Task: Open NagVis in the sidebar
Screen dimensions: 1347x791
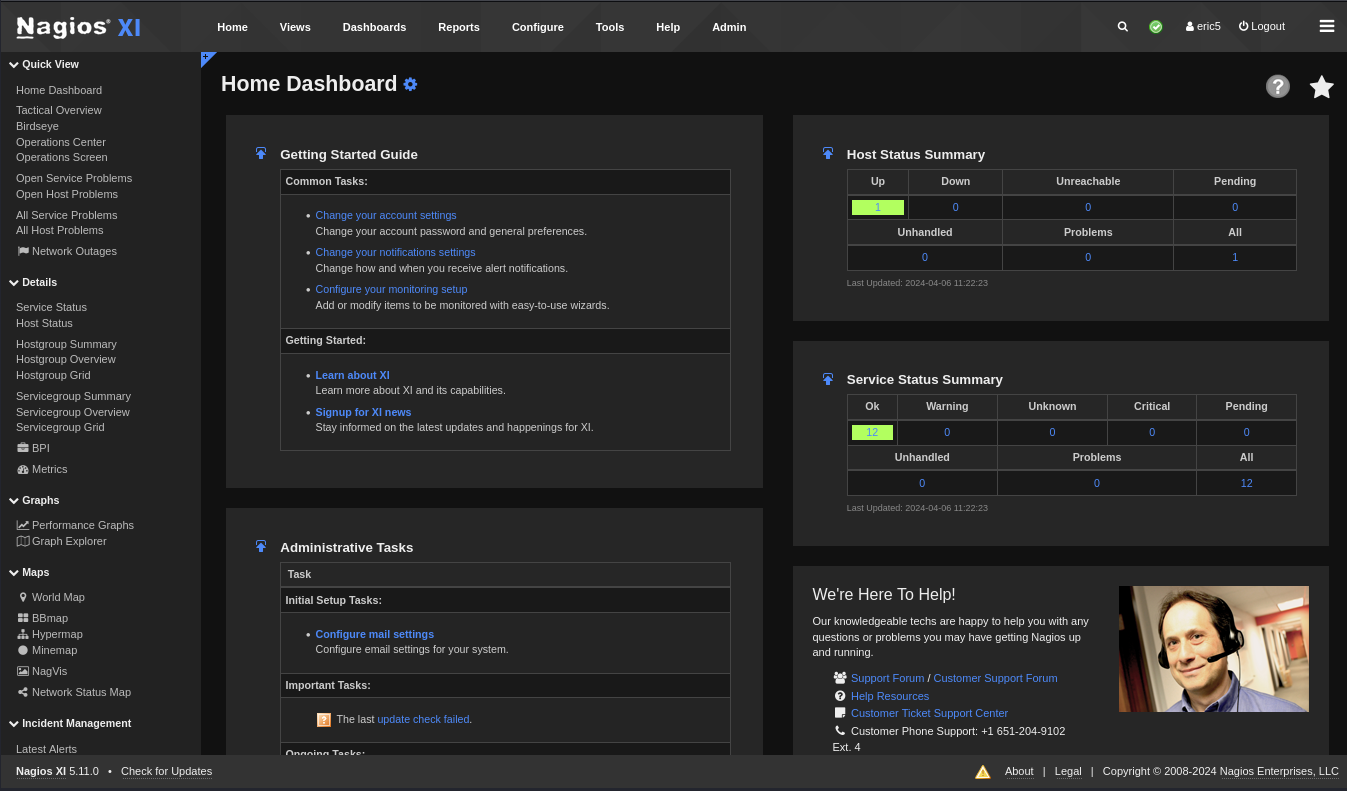Action: point(42,671)
